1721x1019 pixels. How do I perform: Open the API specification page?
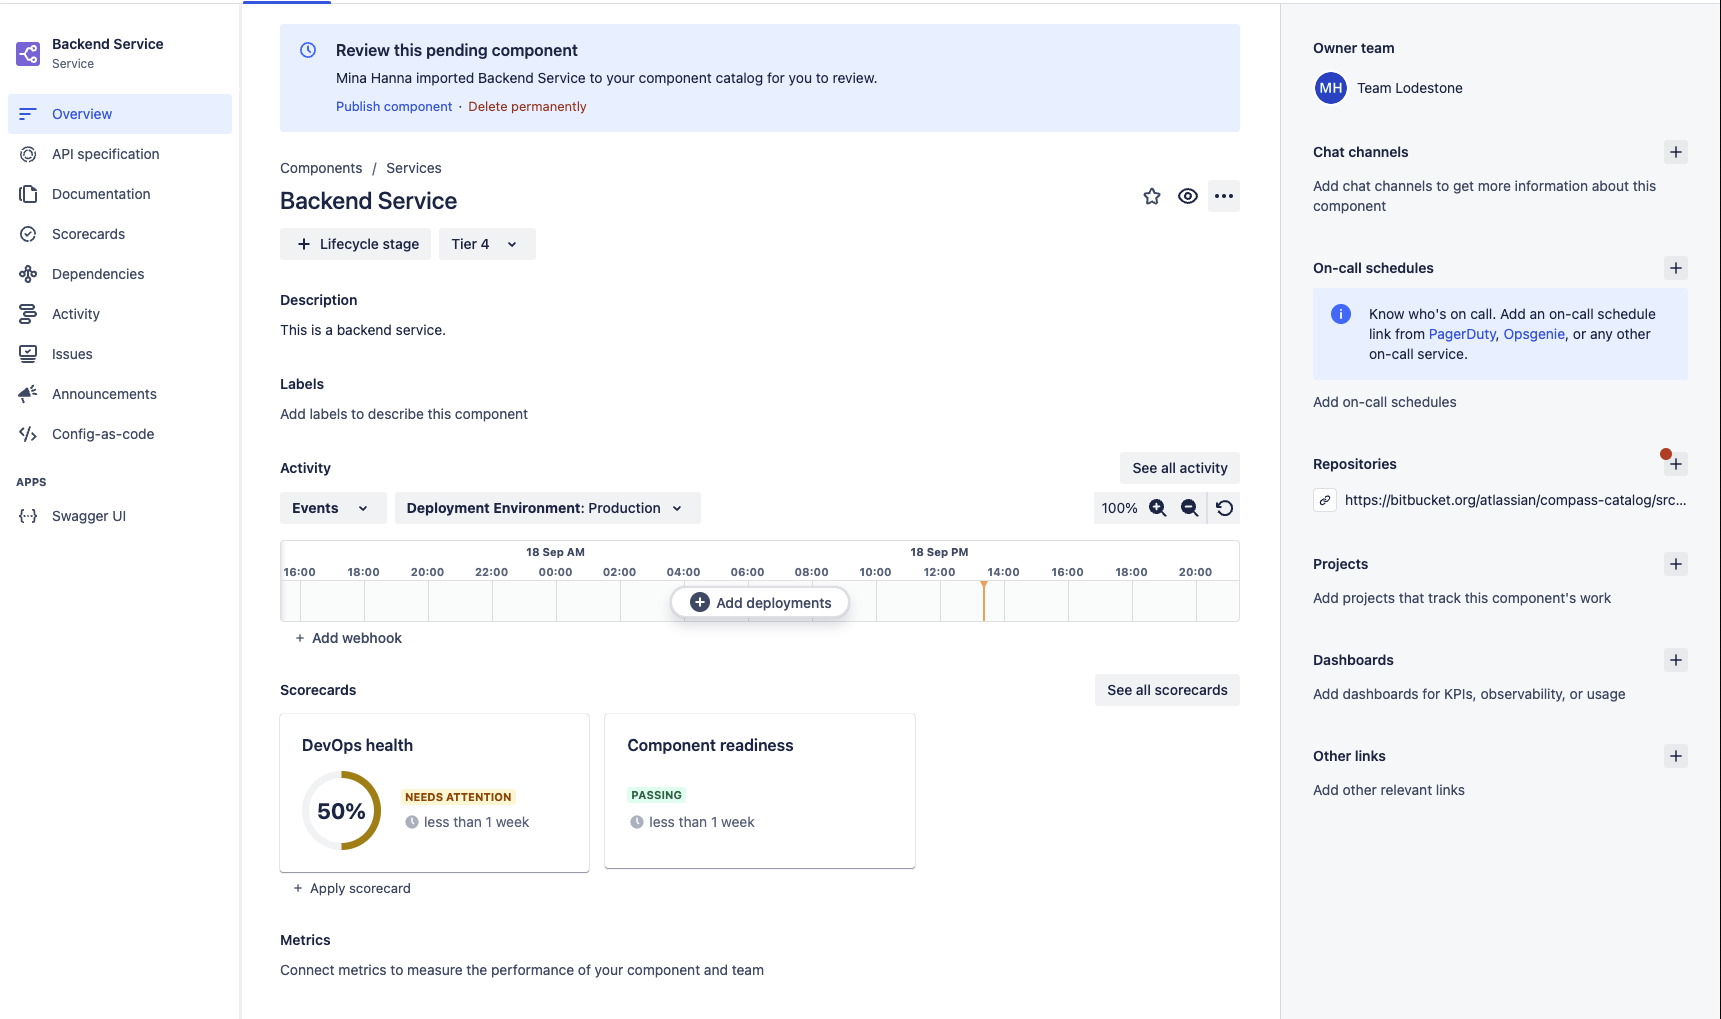click(105, 153)
